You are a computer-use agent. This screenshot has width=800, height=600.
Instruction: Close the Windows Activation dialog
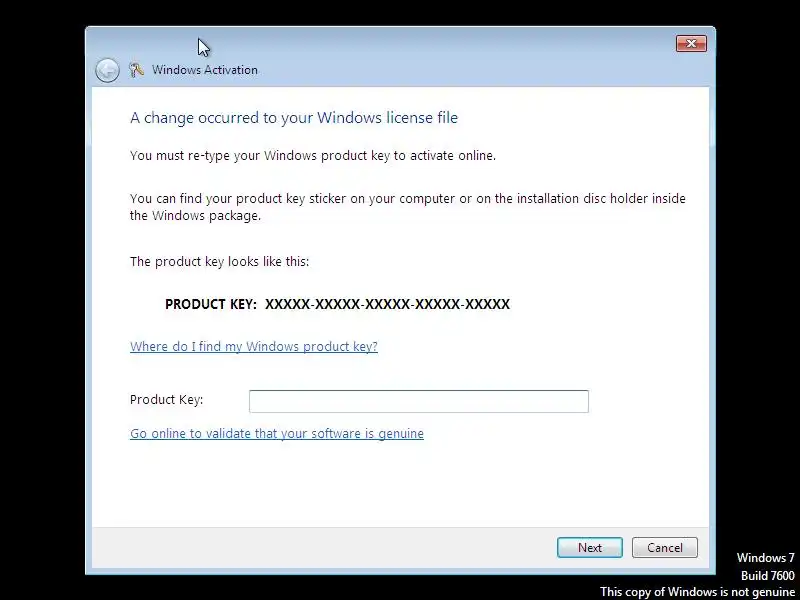[x=691, y=44]
